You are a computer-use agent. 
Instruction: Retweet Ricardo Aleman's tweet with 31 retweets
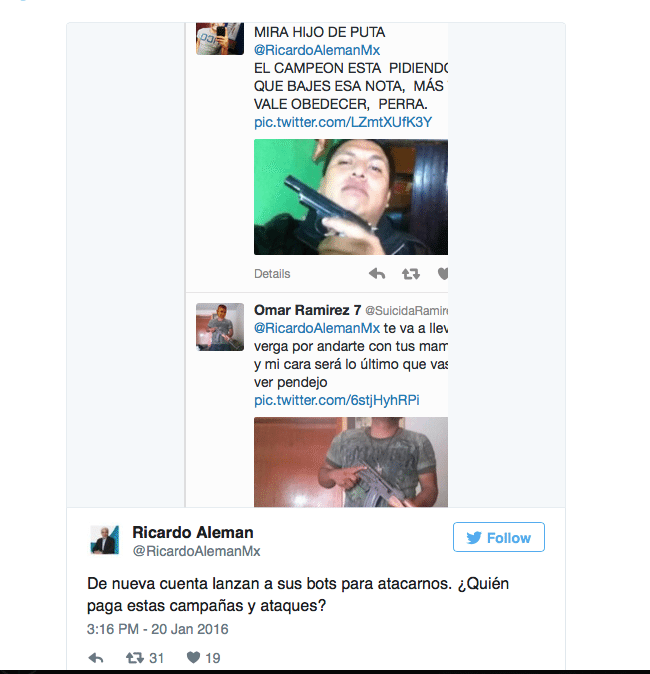[x=135, y=658]
